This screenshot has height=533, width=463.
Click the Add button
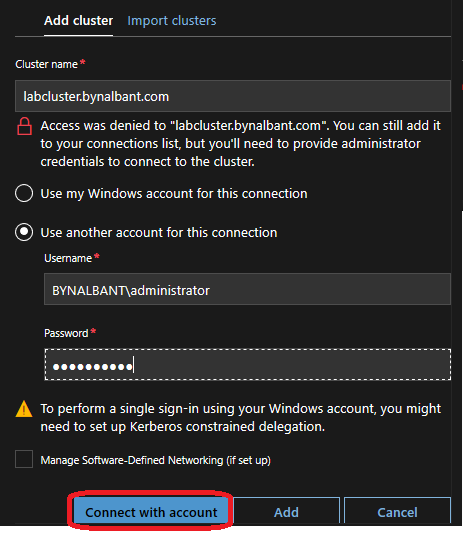tap(287, 512)
